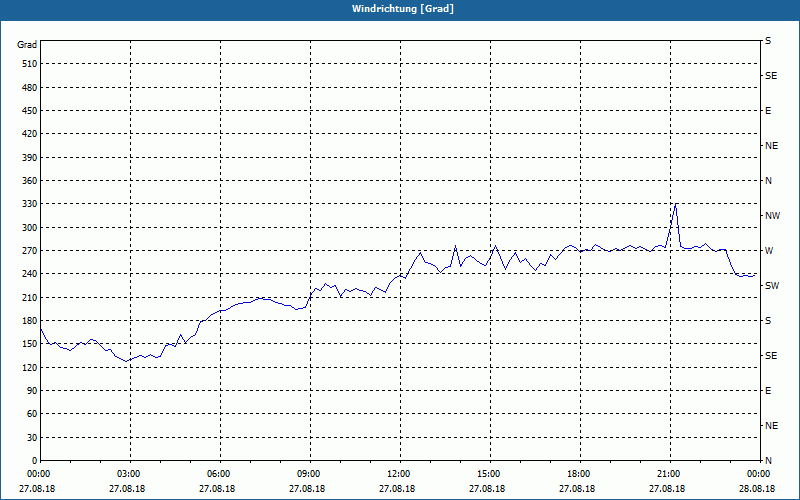Pick the 60 degree axis label
Image resolution: width=800 pixels, height=500 pixels.
pos(32,414)
